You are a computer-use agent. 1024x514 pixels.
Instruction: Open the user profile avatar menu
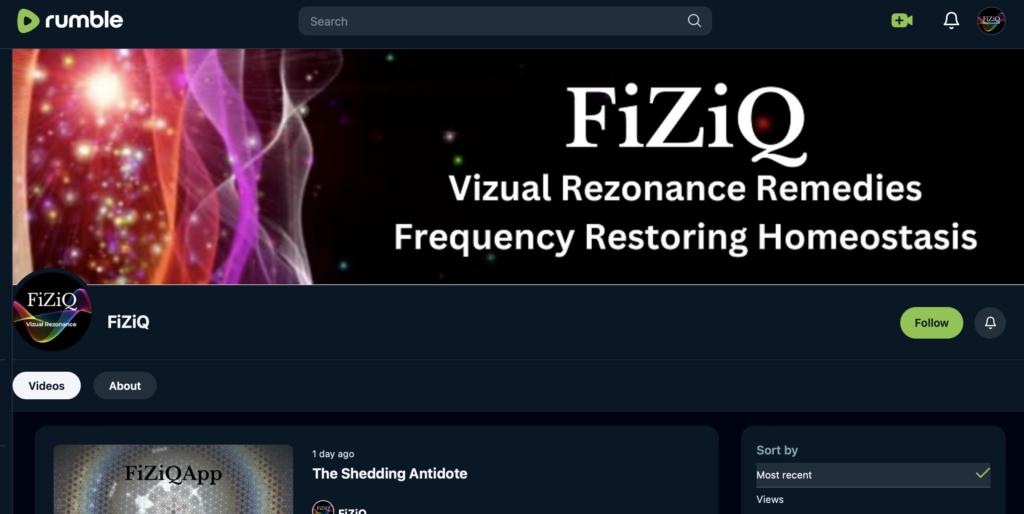[991, 21]
